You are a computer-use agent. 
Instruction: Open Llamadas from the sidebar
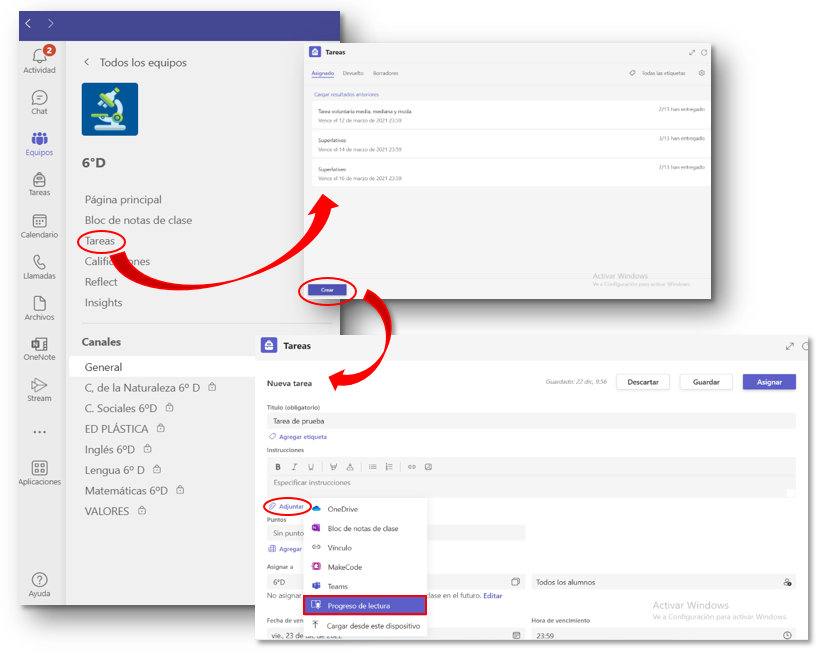coord(39,267)
